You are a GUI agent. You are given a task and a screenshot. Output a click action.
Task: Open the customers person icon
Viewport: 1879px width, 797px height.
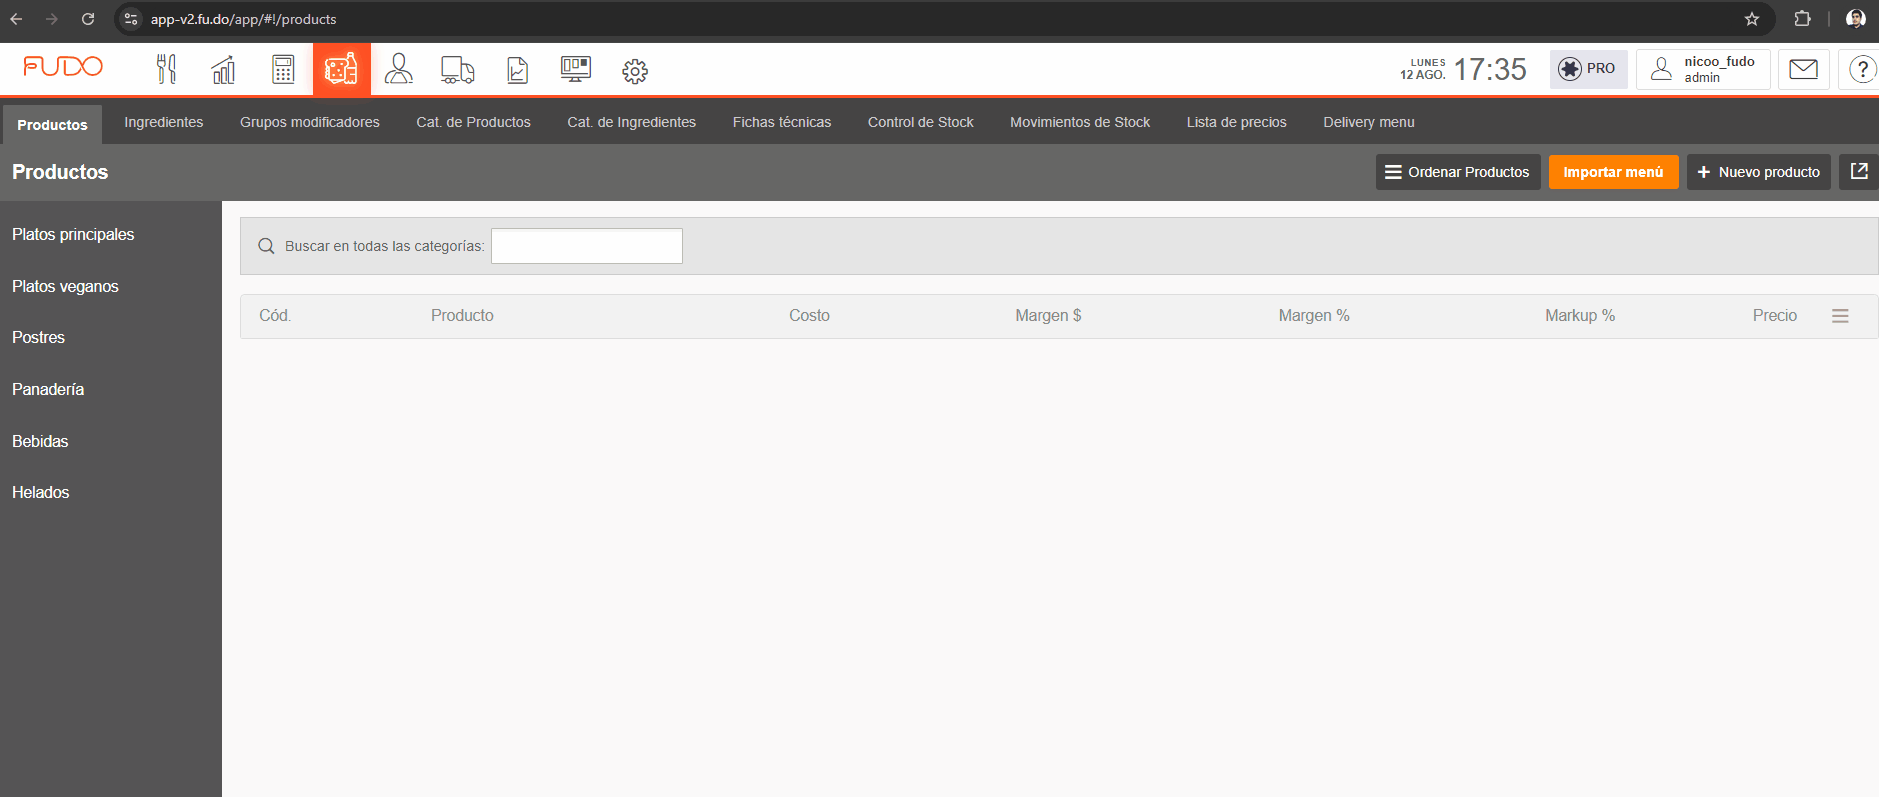[399, 69]
